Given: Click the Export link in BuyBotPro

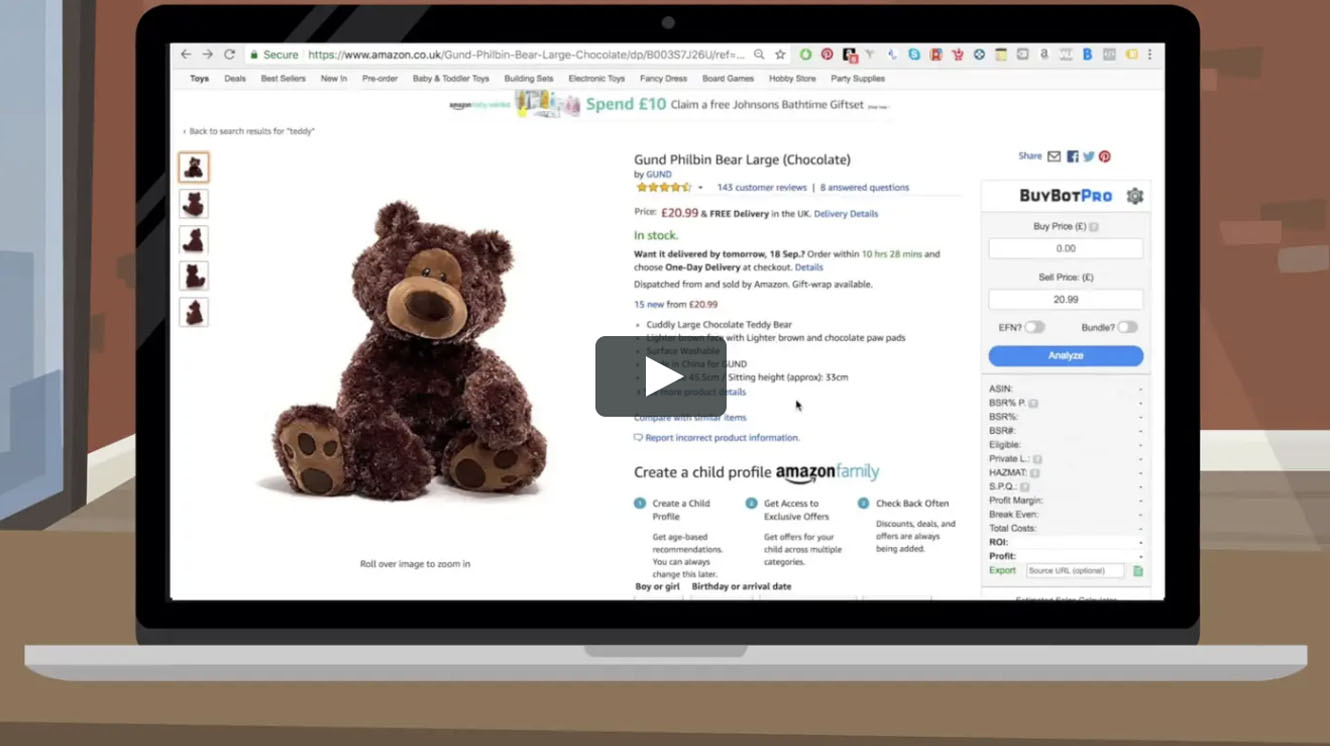Looking at the screenshot, I should tap(1002, 570).
